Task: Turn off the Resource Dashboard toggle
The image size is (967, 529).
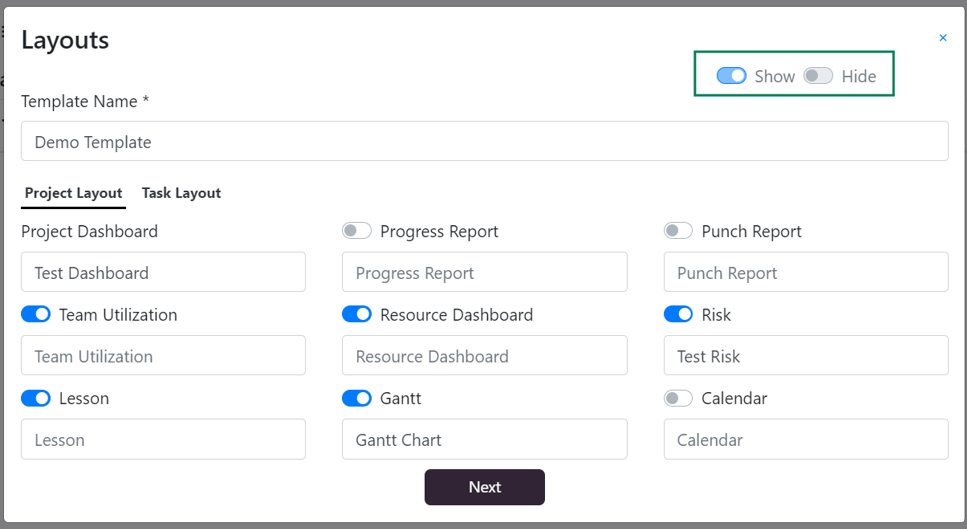Action: pyautogui.click(x=357, y=314)
